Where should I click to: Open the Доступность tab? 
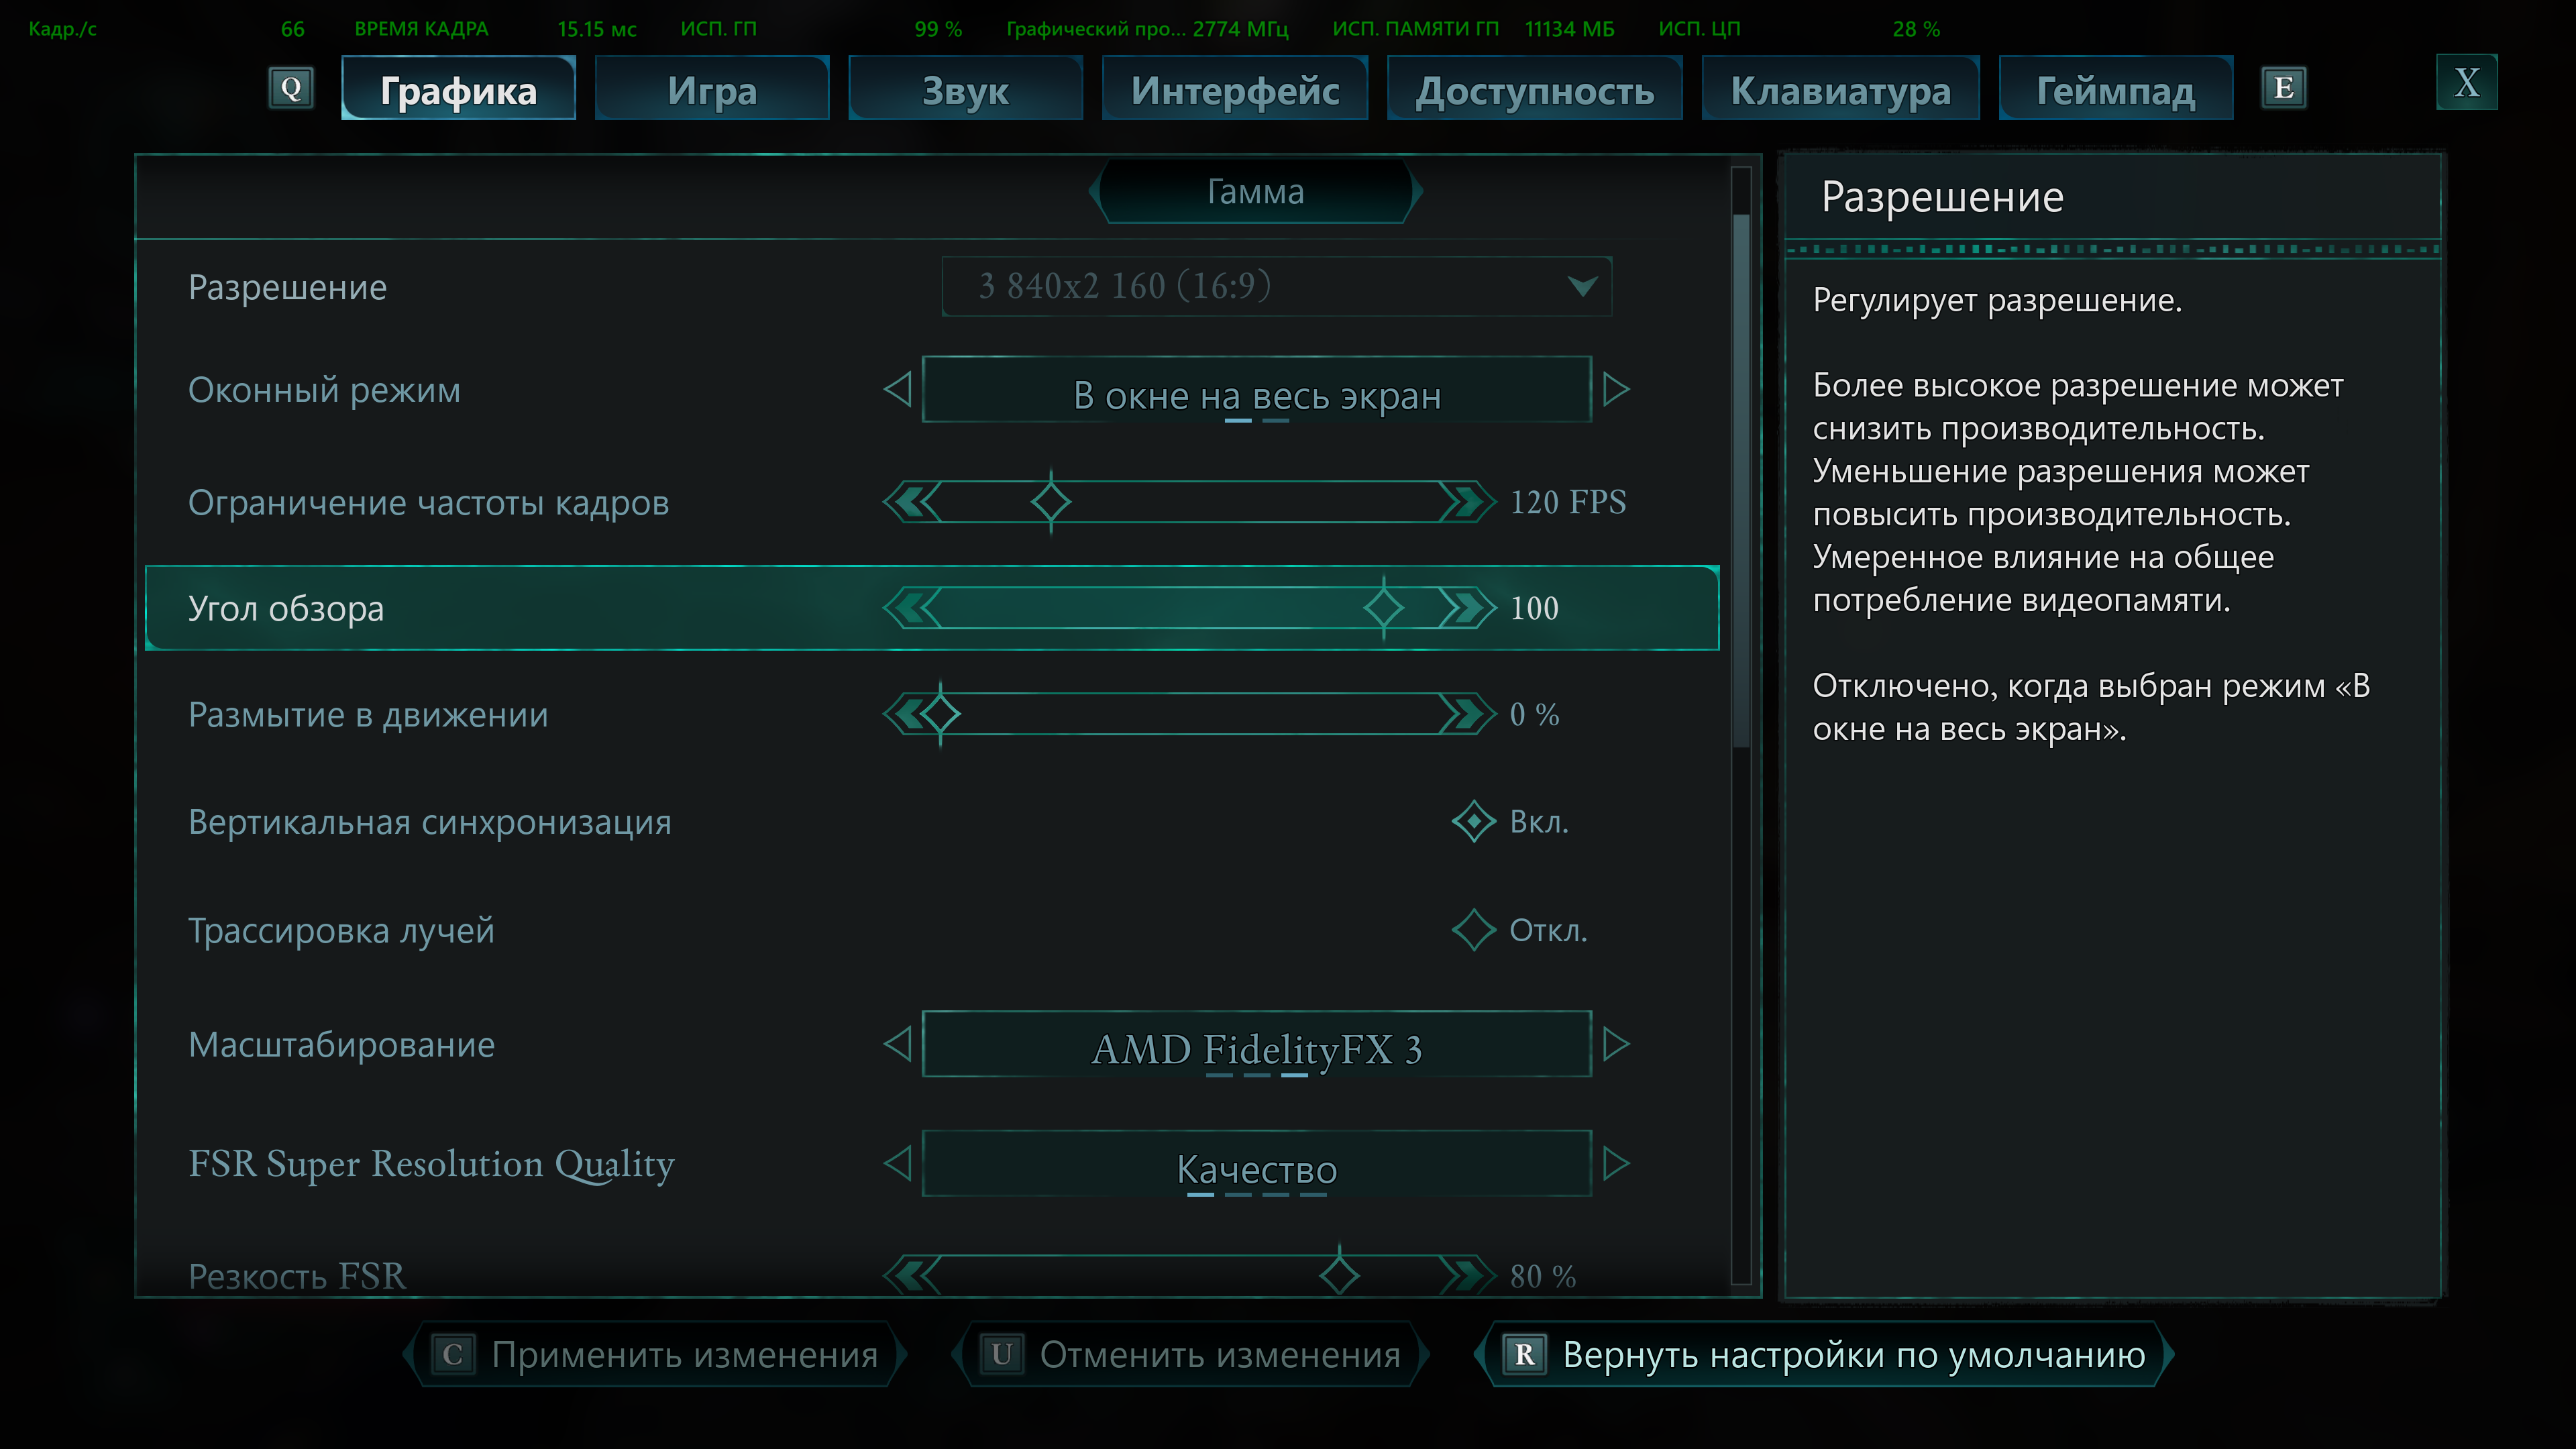click(1534, 89)
